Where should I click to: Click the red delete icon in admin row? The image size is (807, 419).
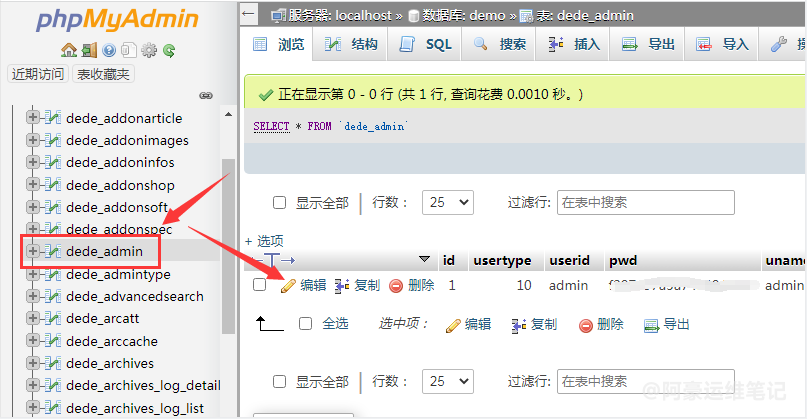[x=396, y=285]
